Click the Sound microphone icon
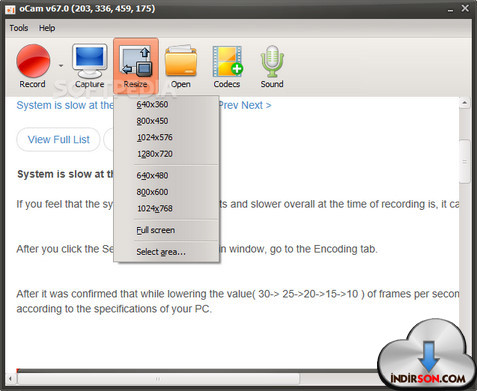 [x=272, y=61]
